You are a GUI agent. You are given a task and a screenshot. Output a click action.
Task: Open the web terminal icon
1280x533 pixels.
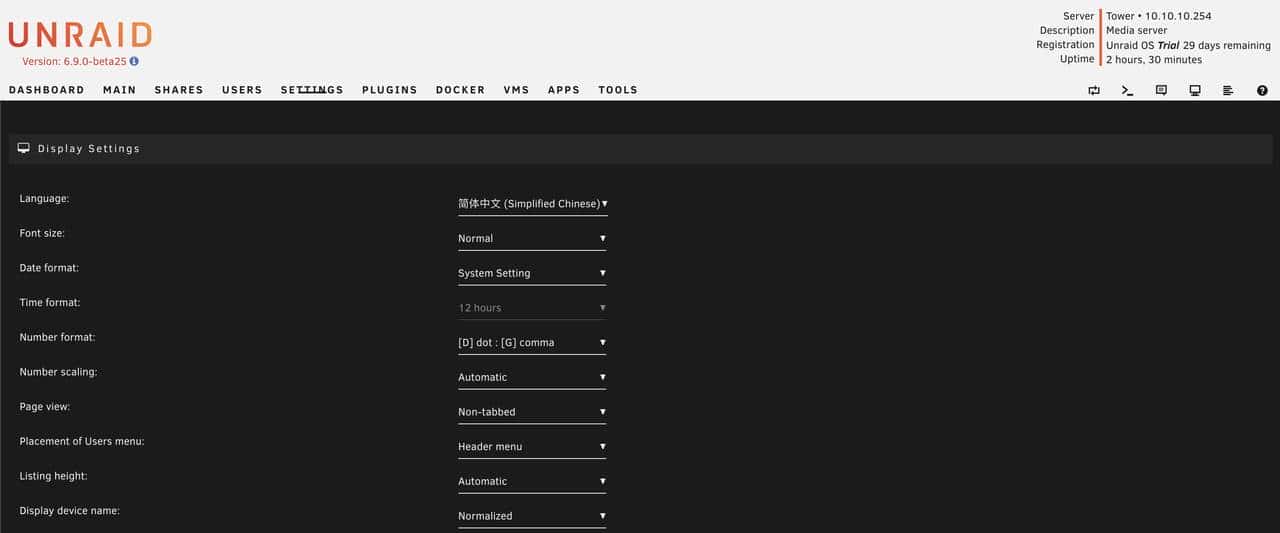click(1127, 90)
